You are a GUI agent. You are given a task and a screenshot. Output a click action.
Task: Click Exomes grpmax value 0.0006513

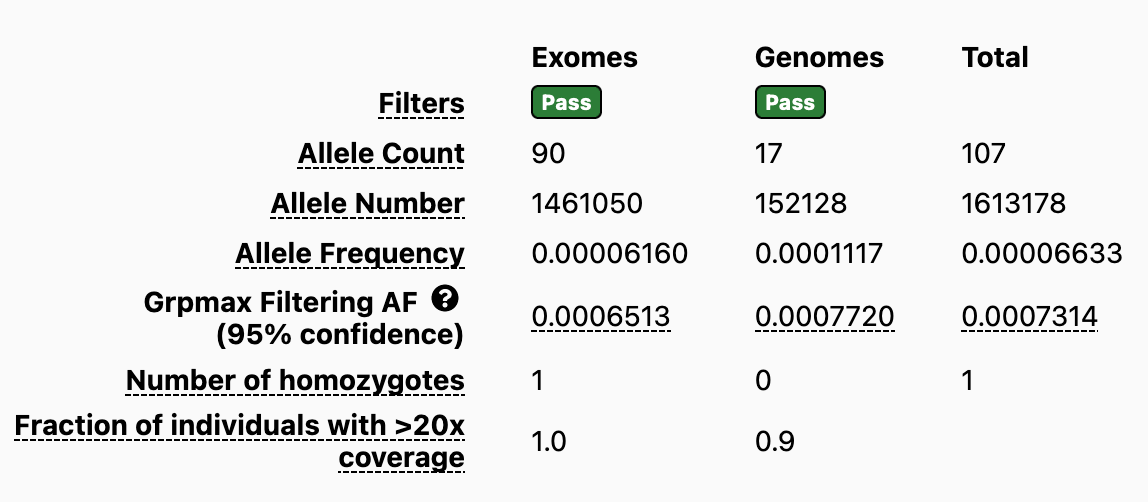[600, 317]
